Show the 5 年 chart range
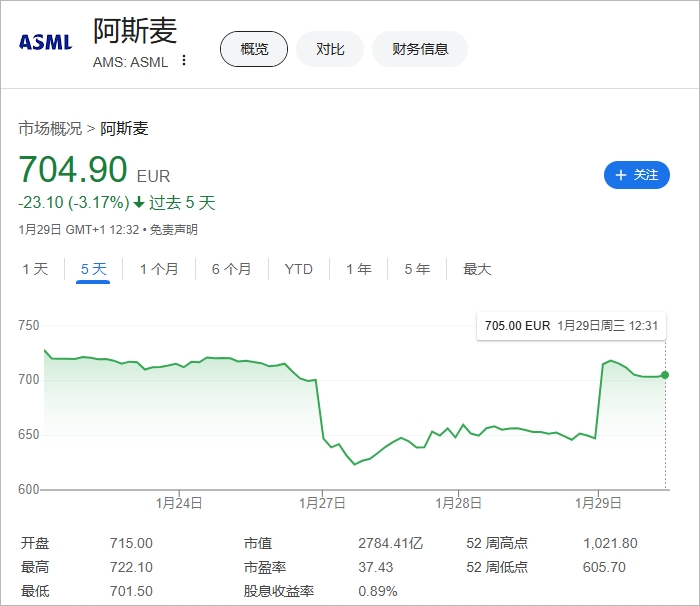The height and width of the screenshot is (606, 700). coord(417,269)
